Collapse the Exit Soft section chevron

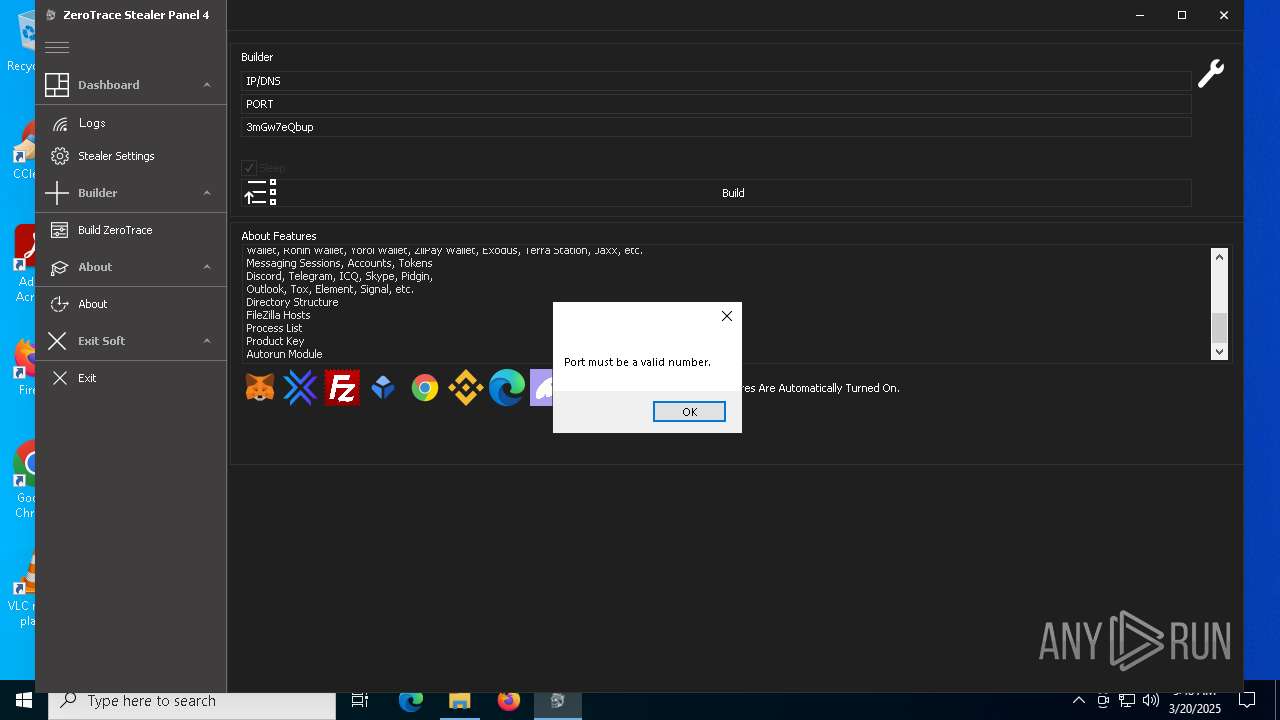[207, 341]
